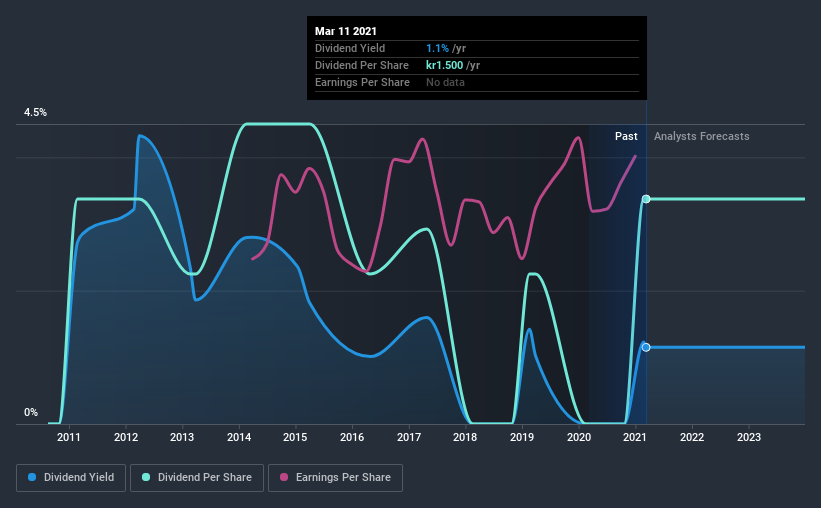Toggle the Earnings Per Share legend button
The height and width of the screenshot is (508, 821).
tap(335, 478)
